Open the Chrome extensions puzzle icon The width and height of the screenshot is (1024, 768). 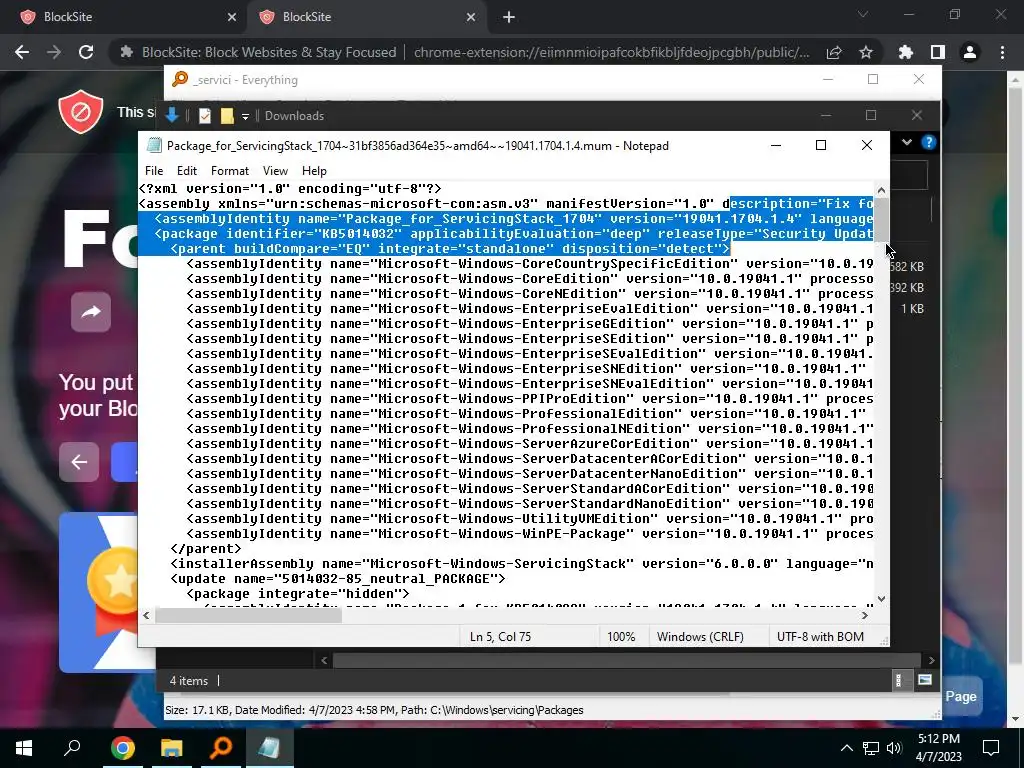pyautogui.click(x=906, y=52)
